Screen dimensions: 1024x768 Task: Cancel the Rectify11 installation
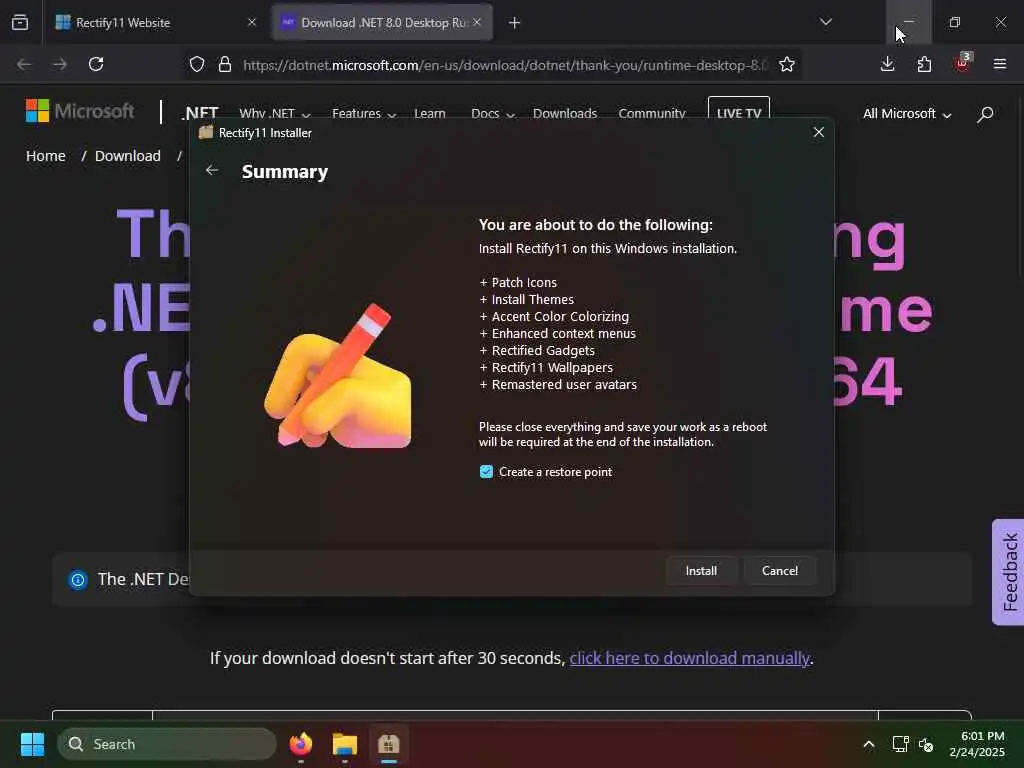pos(780,571)
